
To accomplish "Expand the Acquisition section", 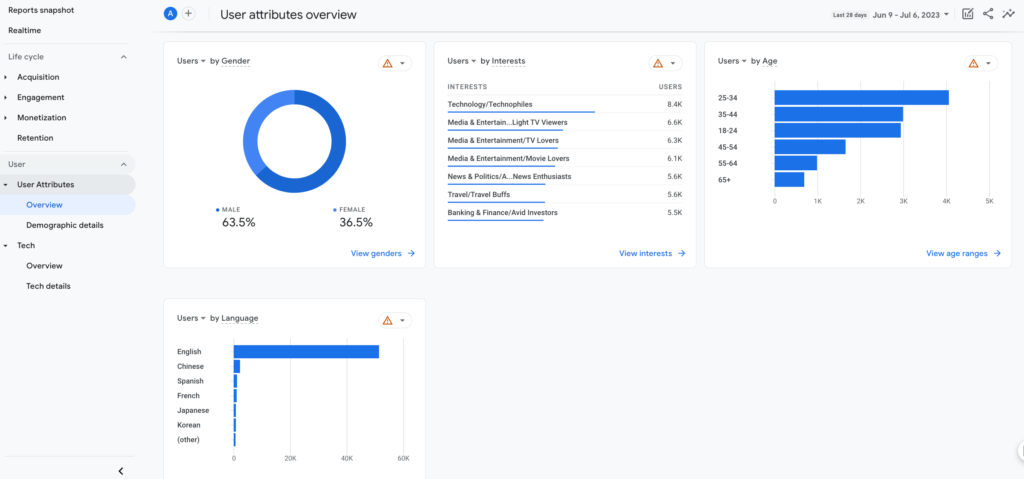I will click(x=39, y=77).
